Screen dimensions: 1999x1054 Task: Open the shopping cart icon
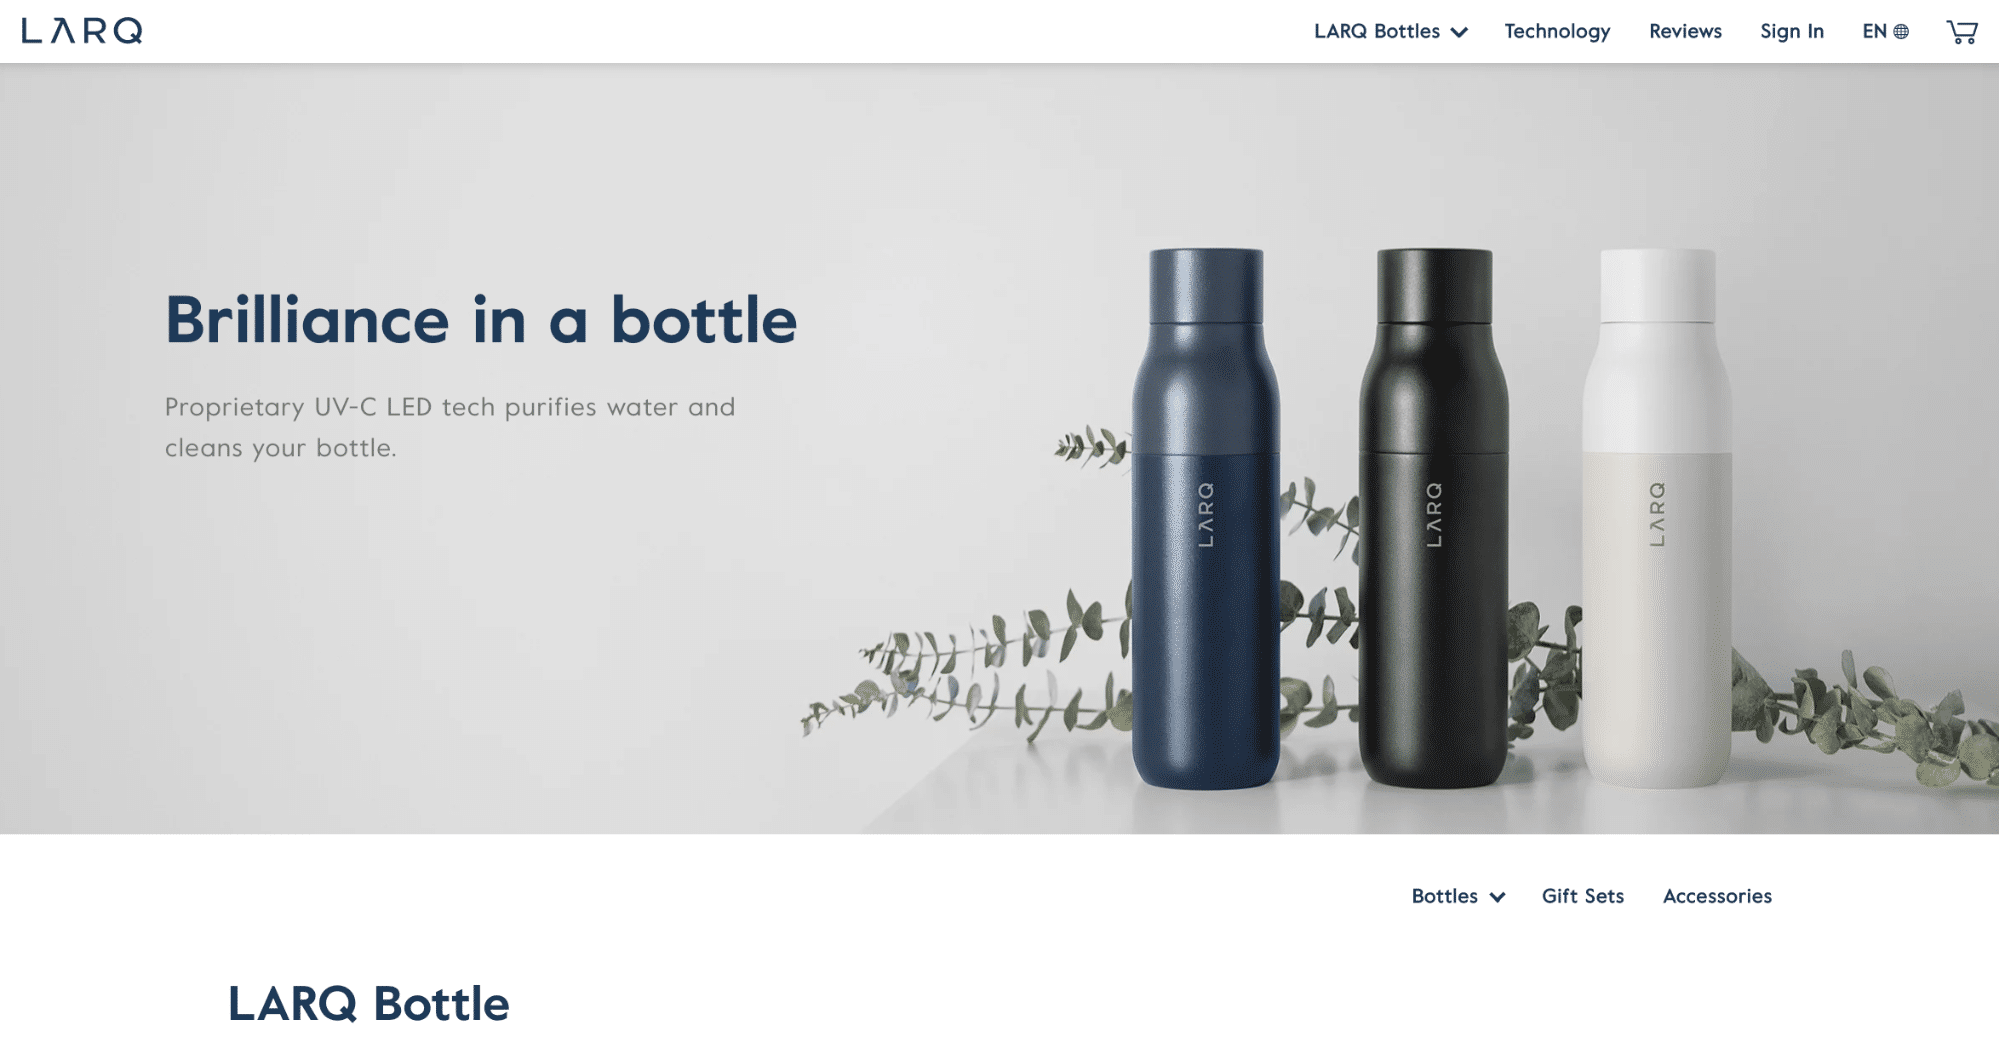(x=1961, y=32)
